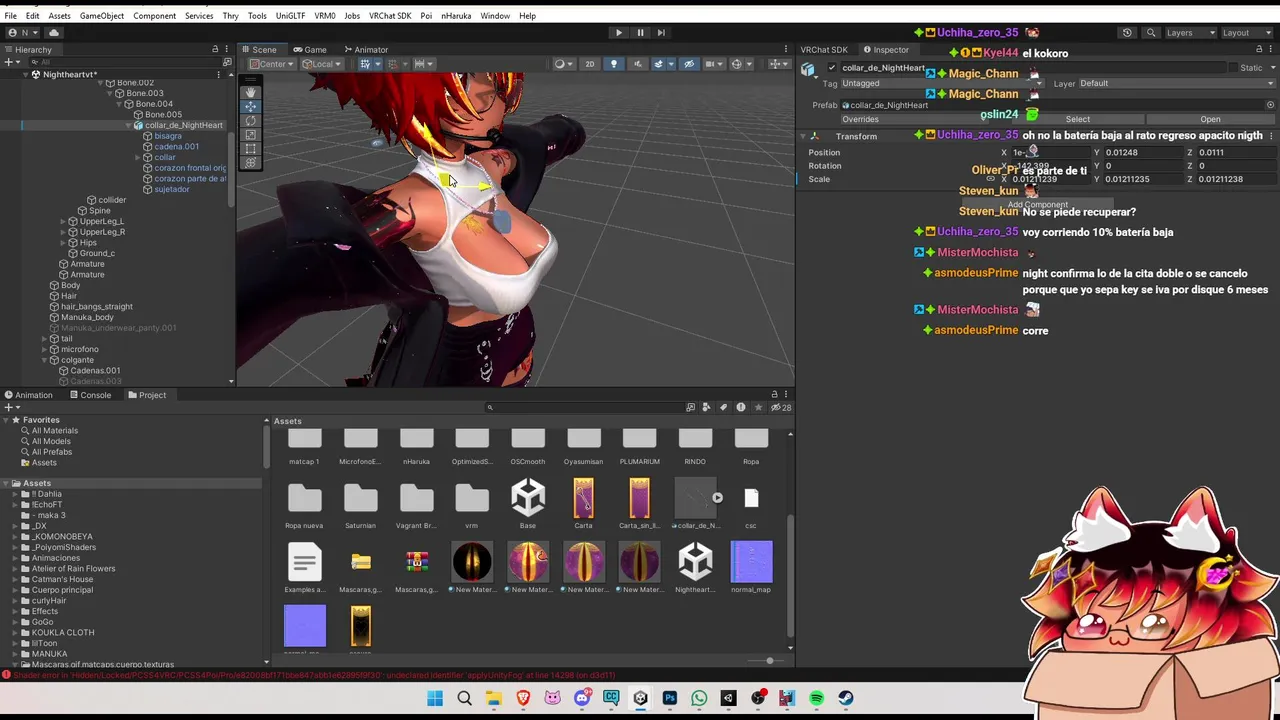Toggle scene effects (skybox/fx) button
Image resolution: width=1280 pixels, height=720 pixels.
point(658,64)
